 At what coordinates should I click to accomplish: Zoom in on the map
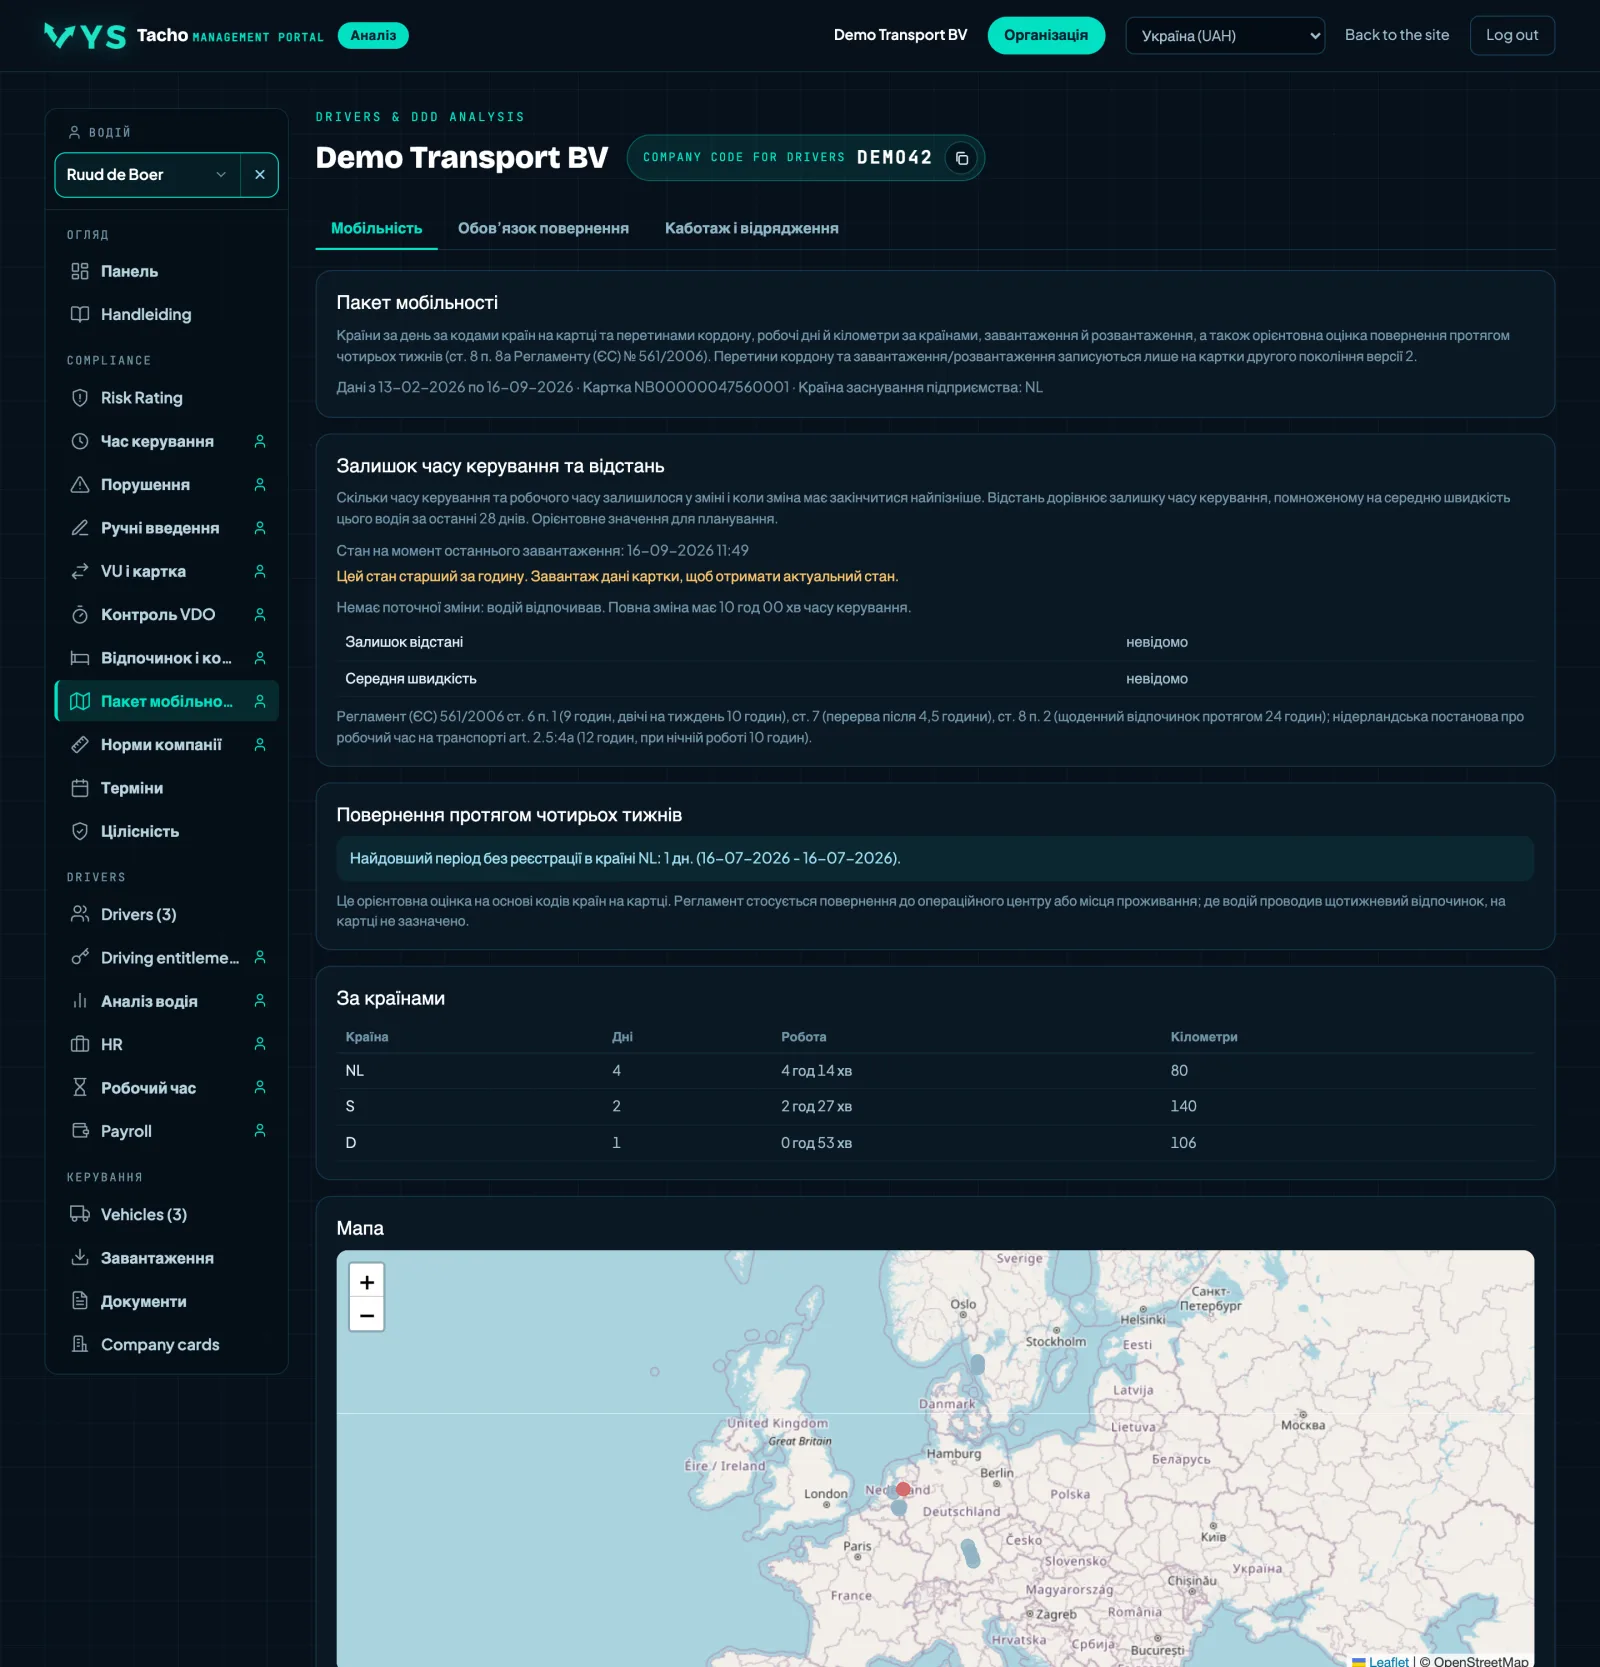pos(367,1281)
